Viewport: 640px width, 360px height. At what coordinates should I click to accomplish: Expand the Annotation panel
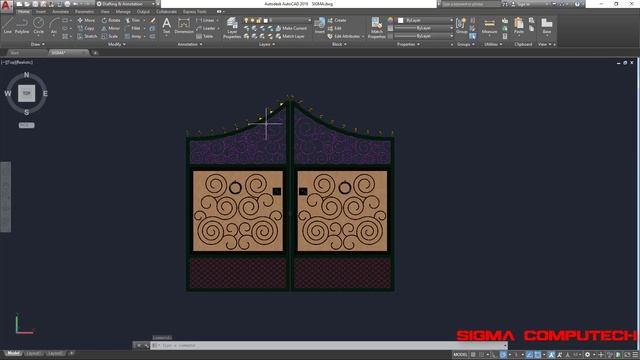tap(189, 44)
